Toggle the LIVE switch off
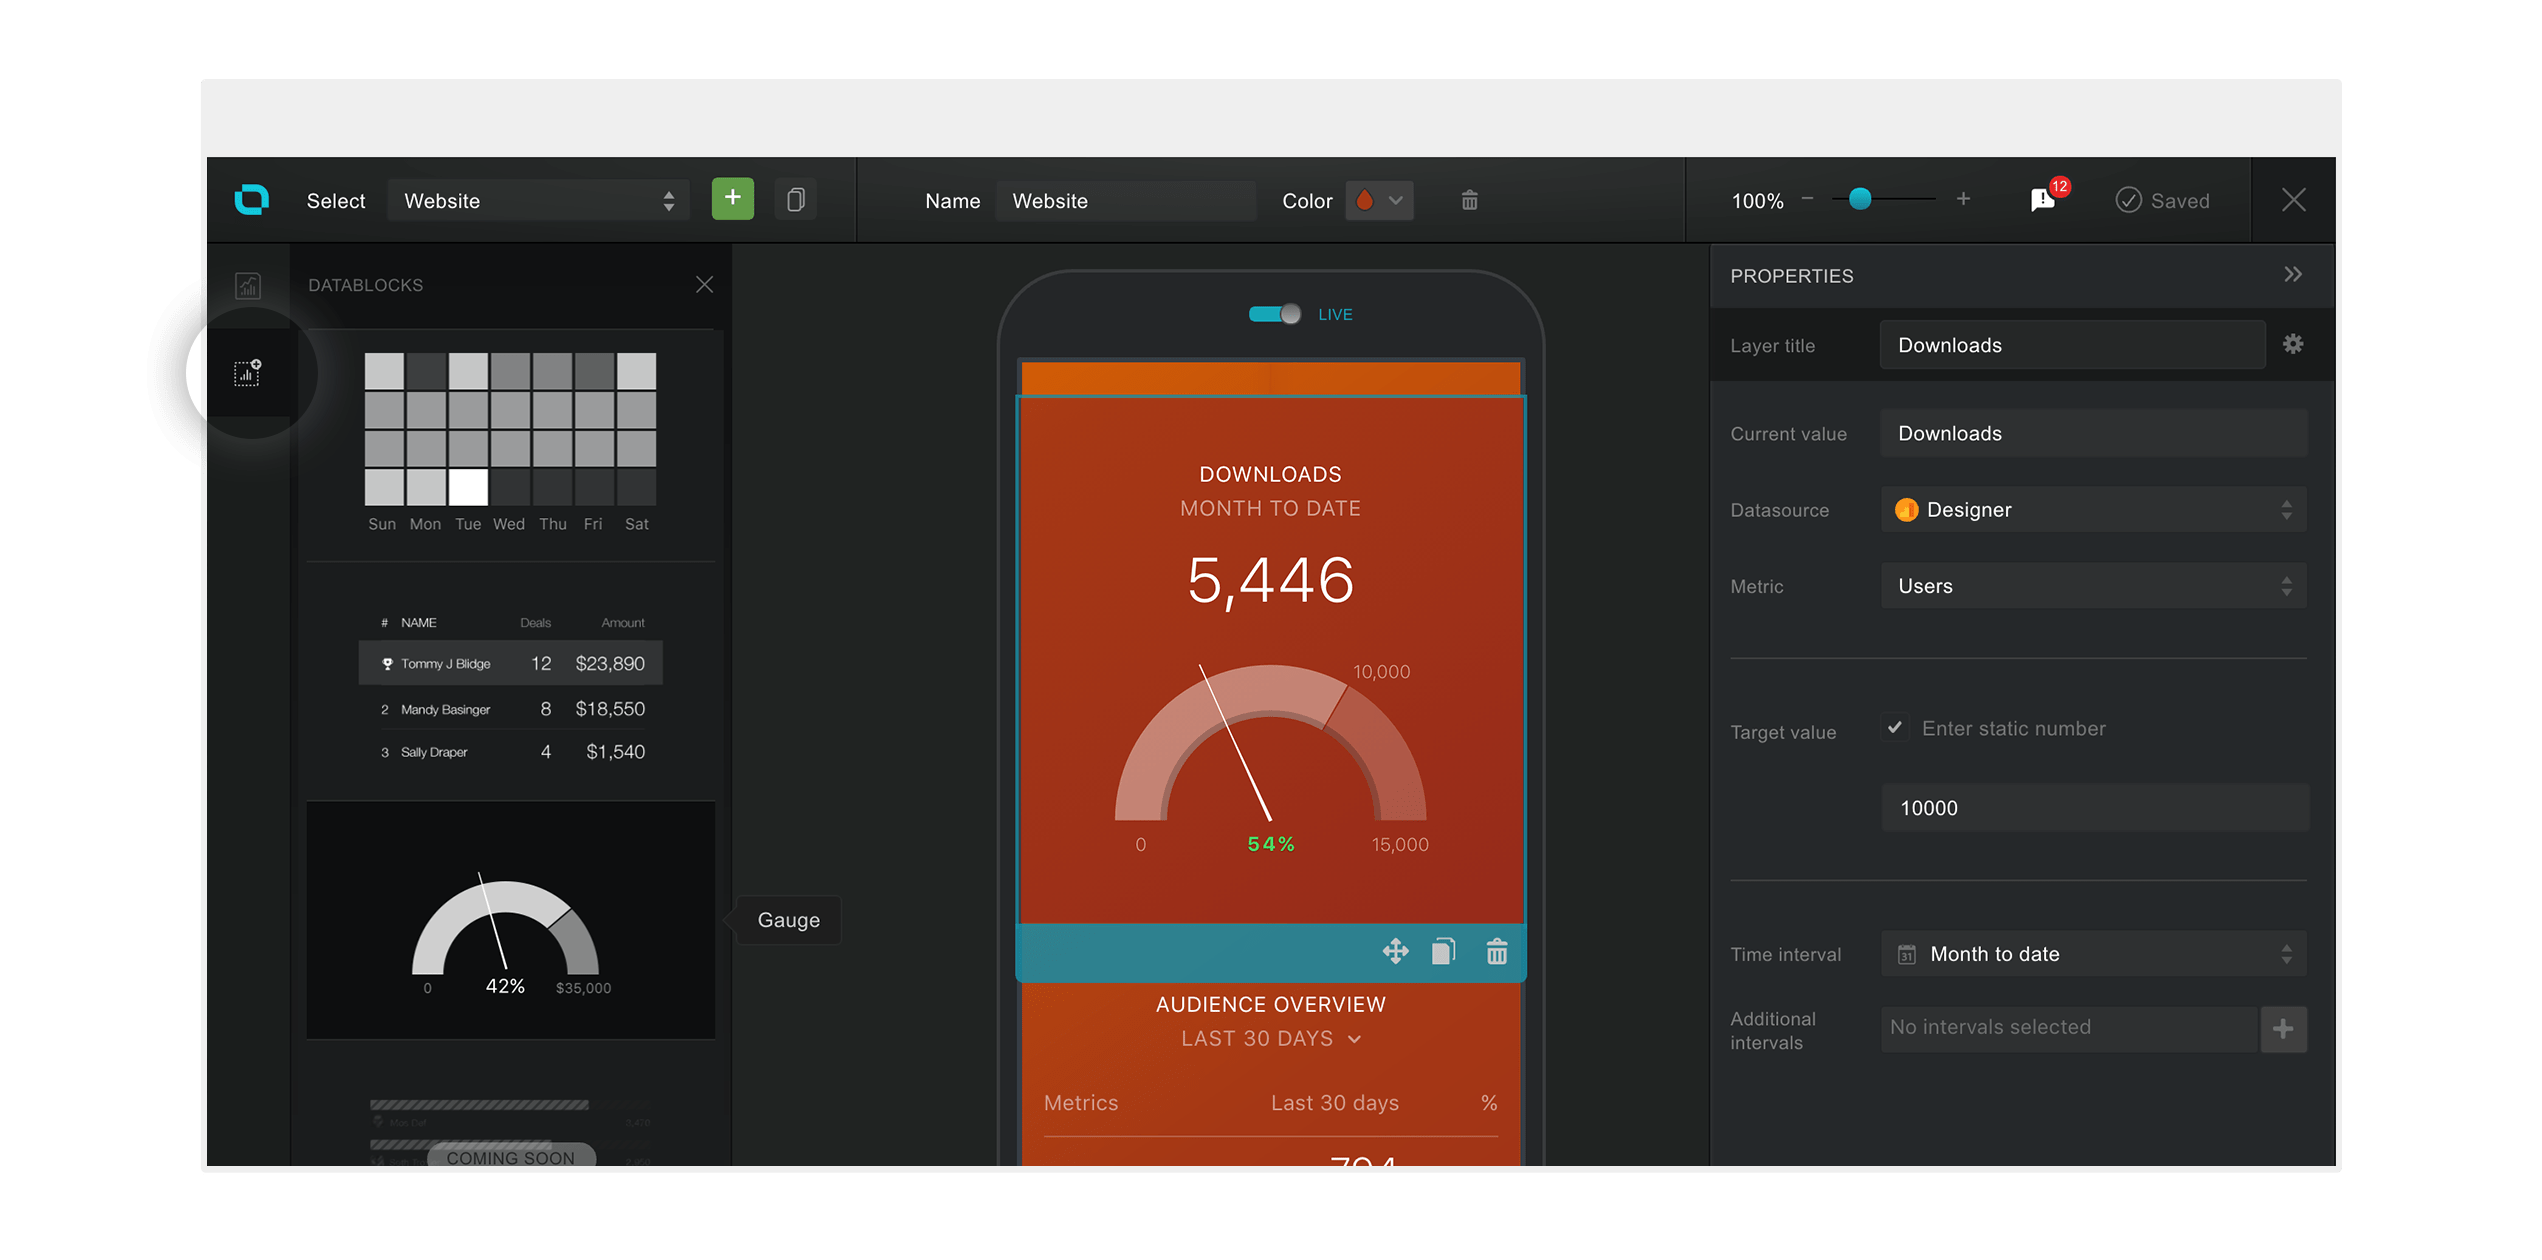The image size is (2542, 1260). click(x=1274, y=314)
